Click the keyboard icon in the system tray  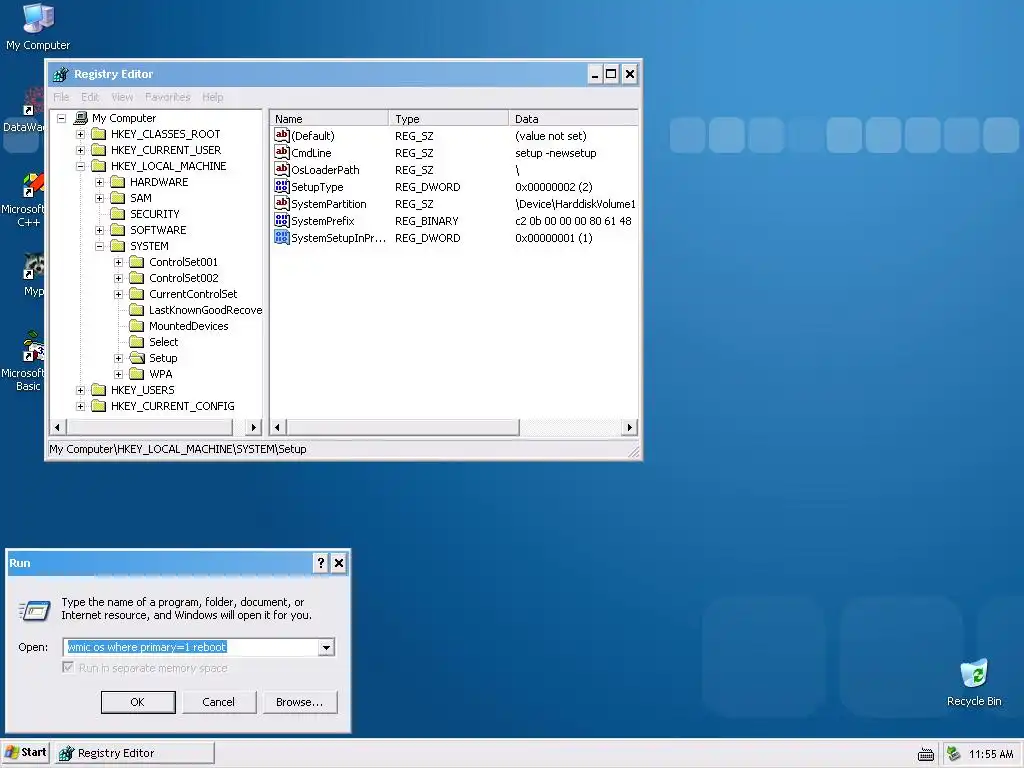point(925,754)
